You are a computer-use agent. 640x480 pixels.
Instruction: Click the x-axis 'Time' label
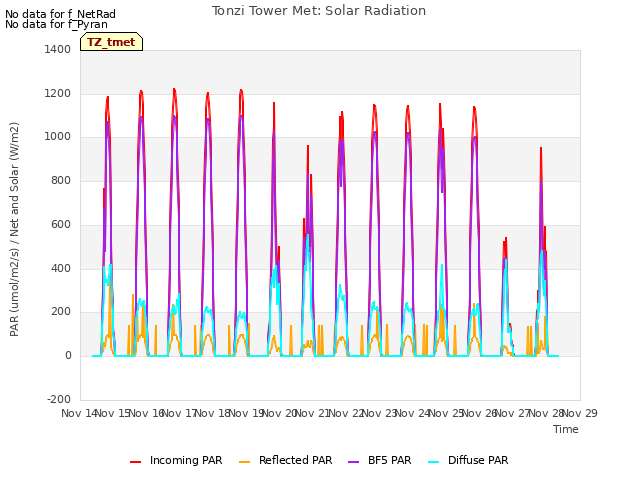click(566, 429)
